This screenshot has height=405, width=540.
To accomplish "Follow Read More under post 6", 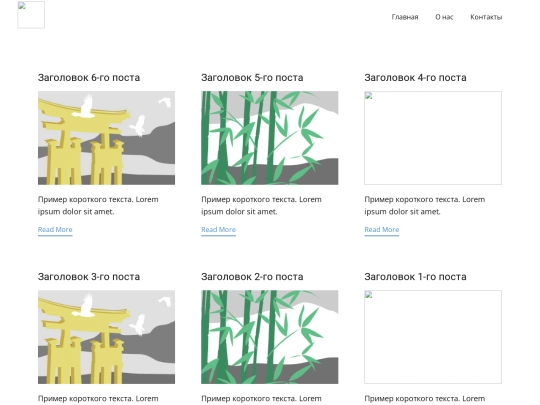I will 55,230.
